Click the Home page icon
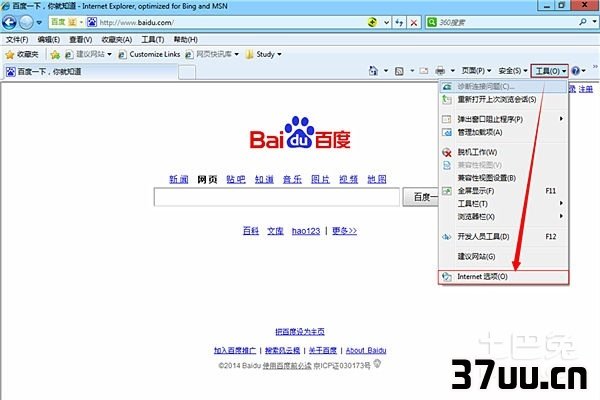The image size is (600, 400). point(373,71)
